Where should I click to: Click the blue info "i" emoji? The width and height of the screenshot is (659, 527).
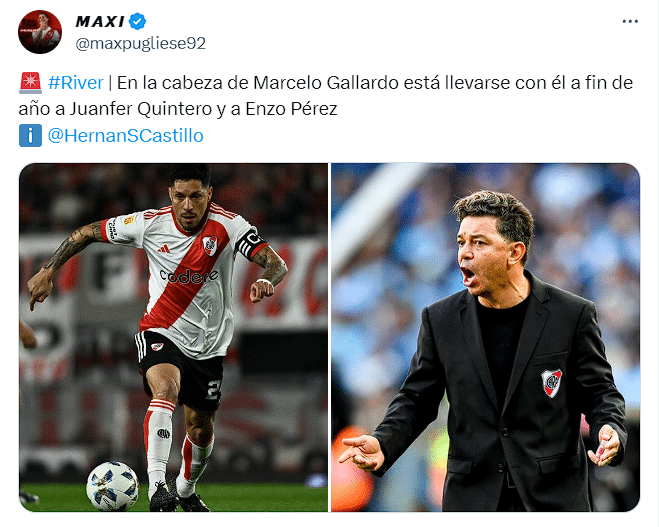tap(30, 135)
